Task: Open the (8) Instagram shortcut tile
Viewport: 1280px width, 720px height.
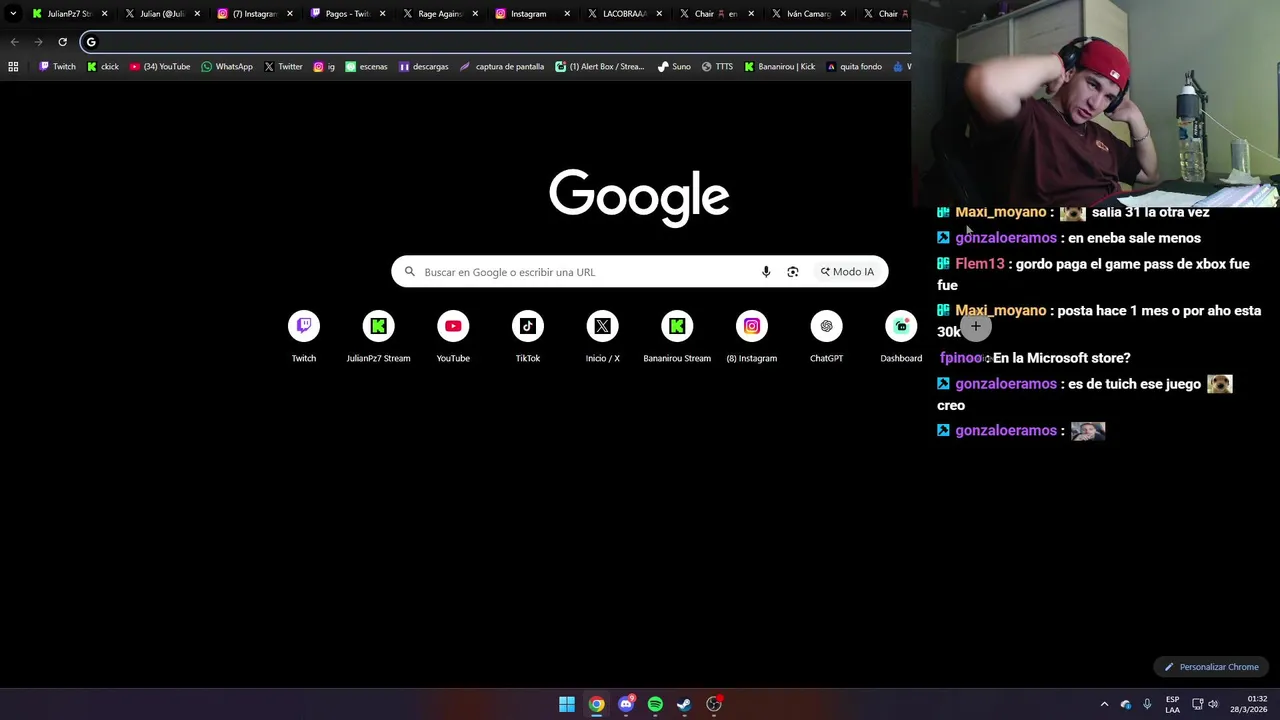Action: tap(752, 337)
